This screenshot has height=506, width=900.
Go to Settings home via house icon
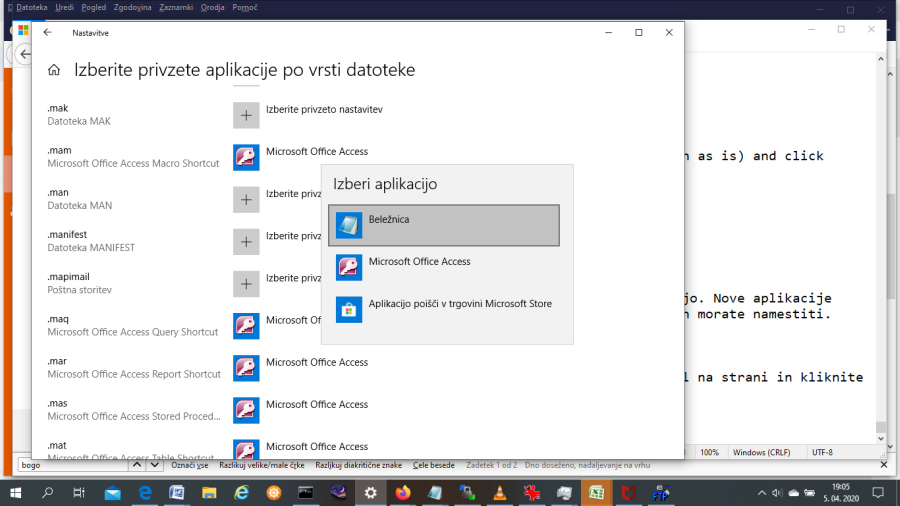(x=54, y=70)
